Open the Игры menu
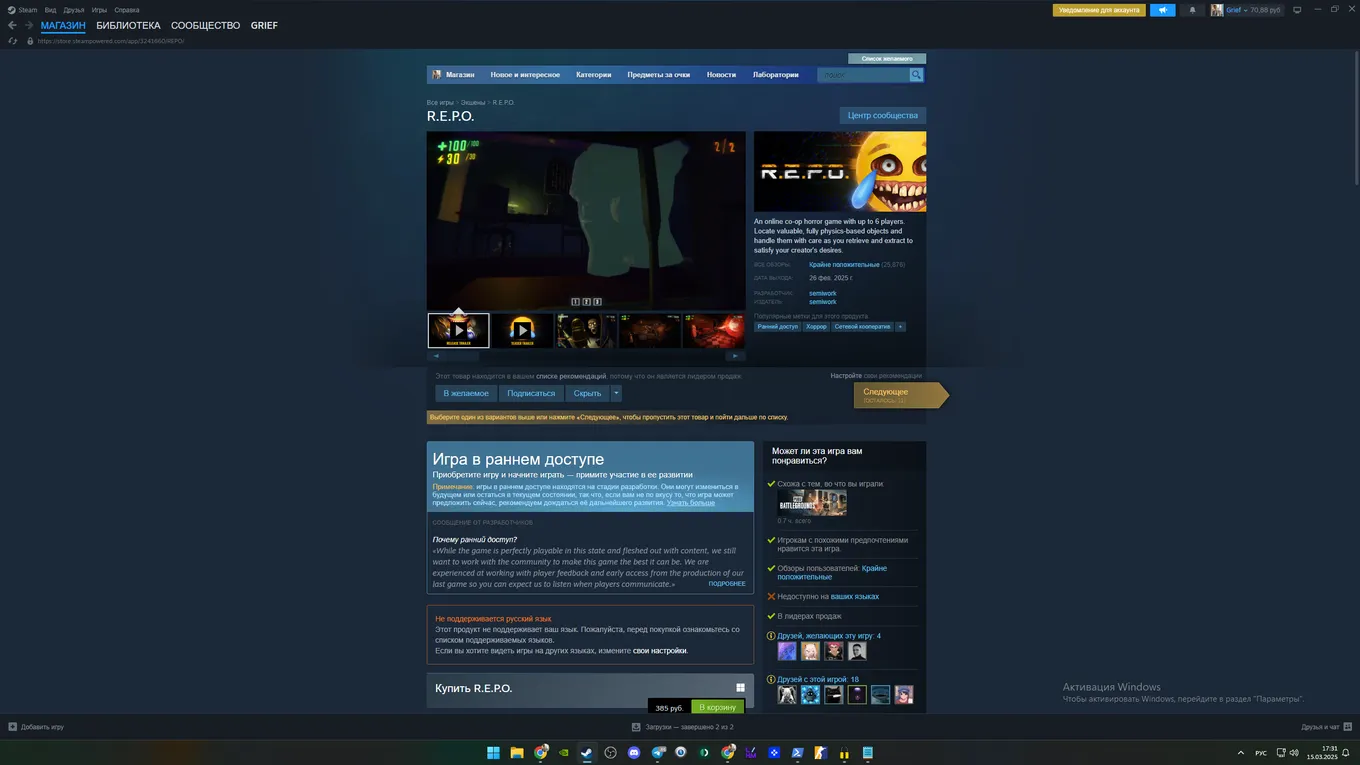The height and width of the screenshot is (765, 1360). pos(99,10)
